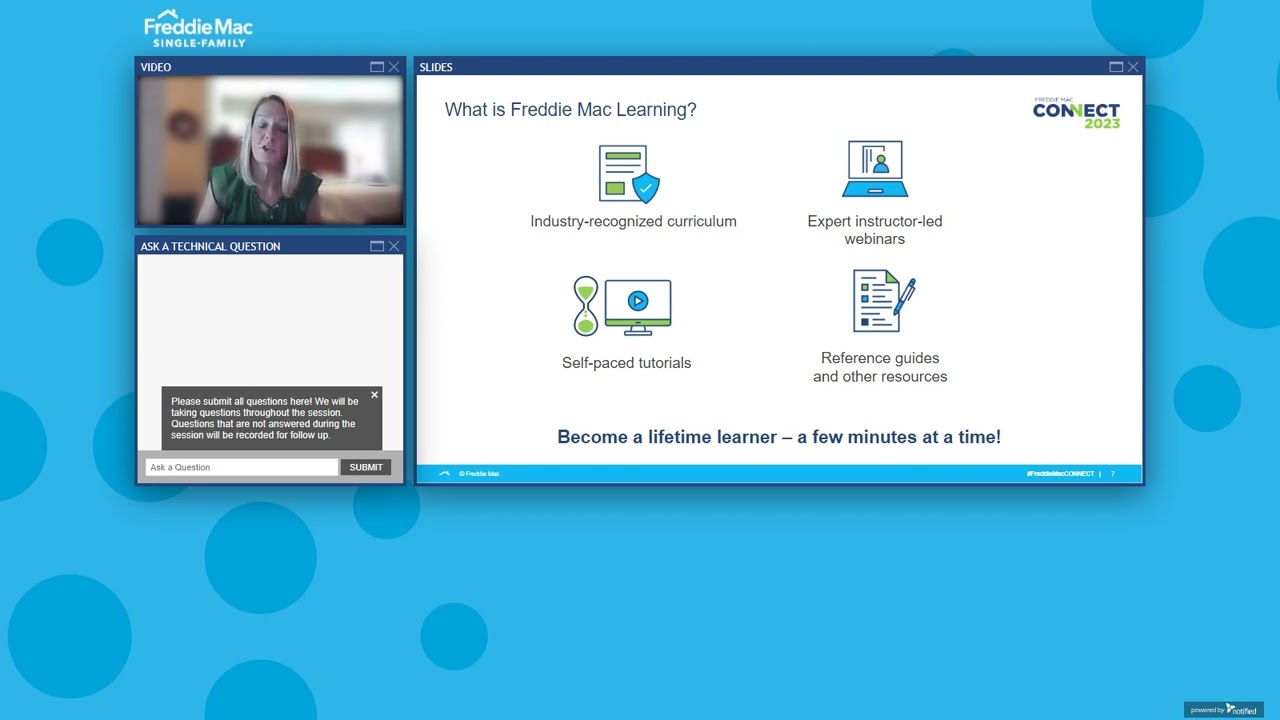The height and width of the screenshot is (720, 1280).
Task: Close the VIDEO panel
Action: (394, 67)
